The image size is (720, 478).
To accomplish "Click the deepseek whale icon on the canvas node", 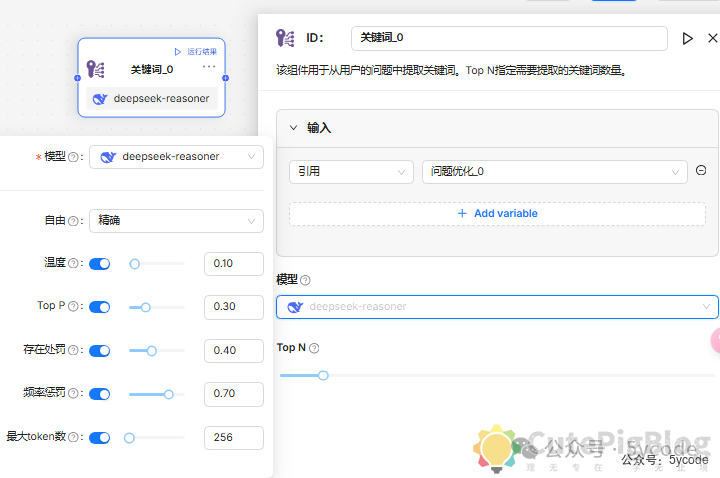I will (100, 99).
